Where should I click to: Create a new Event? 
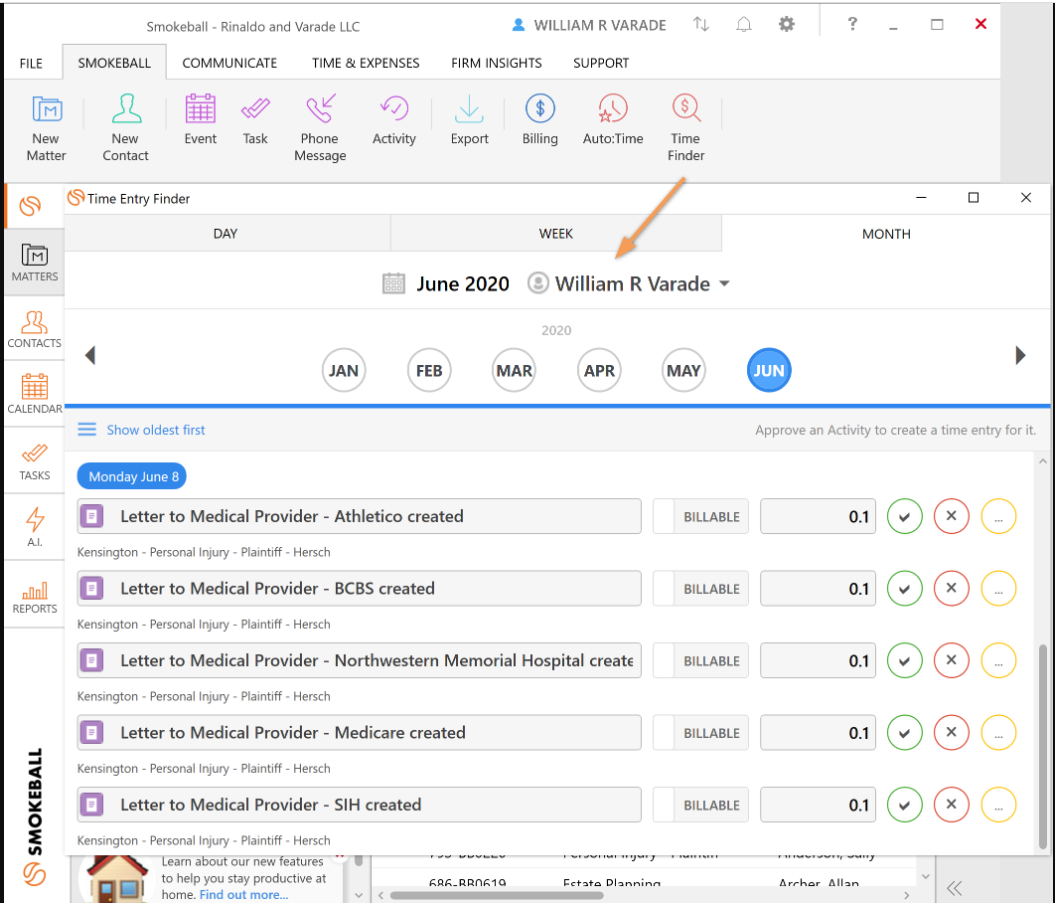(x=201, y=120)
